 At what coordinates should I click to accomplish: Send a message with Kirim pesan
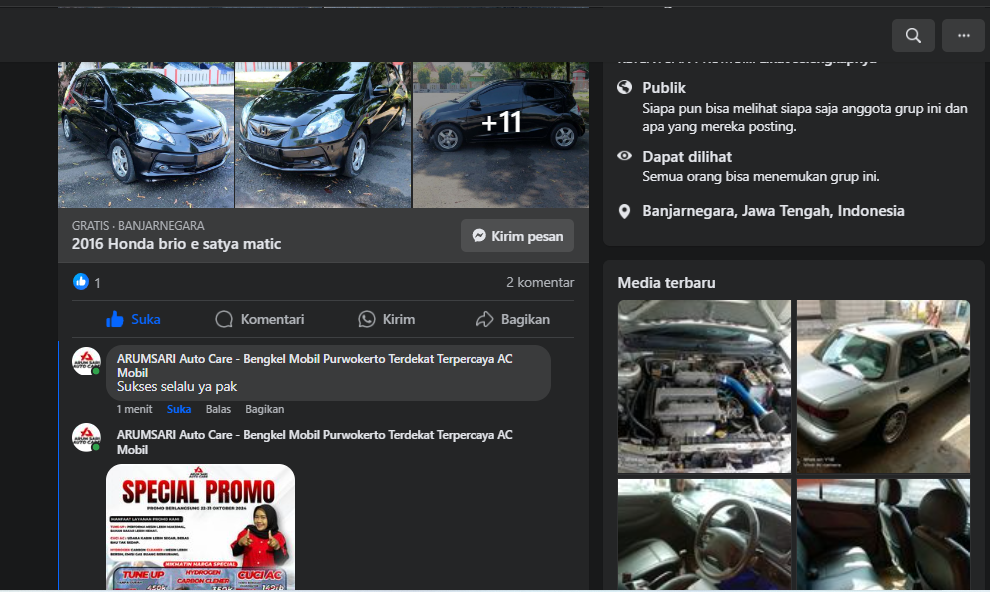[x=517, y=235]
